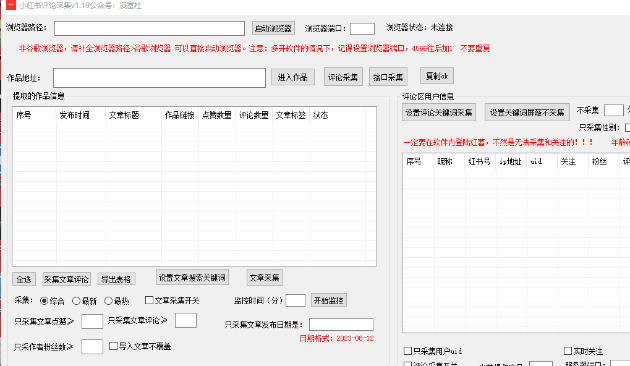Toggle the 导入文章不覆盖 checkbox

tap(113, 346)
